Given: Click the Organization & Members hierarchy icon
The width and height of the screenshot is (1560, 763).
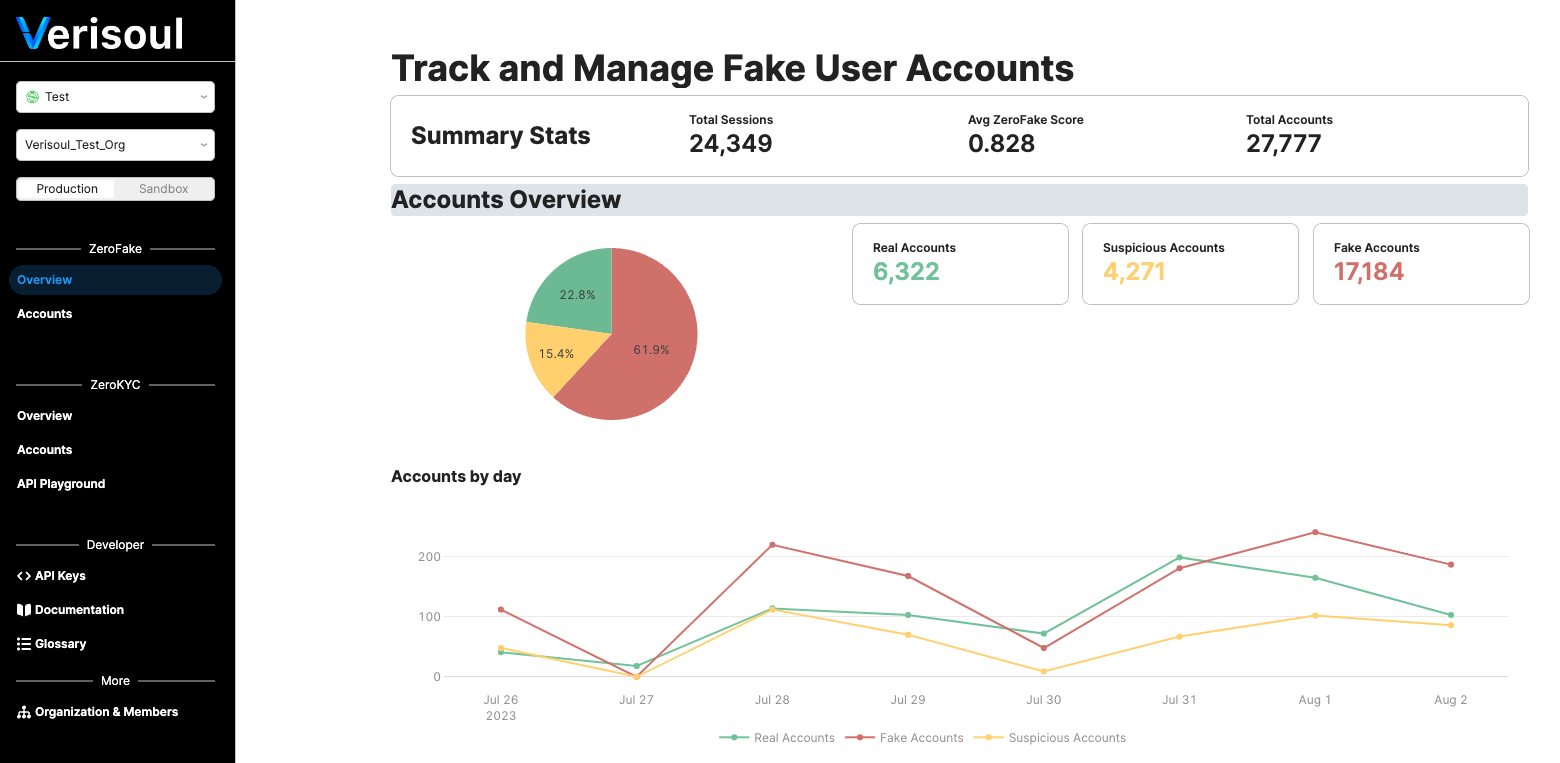Looking at the screenshot, I should click(x=24, y=712).
